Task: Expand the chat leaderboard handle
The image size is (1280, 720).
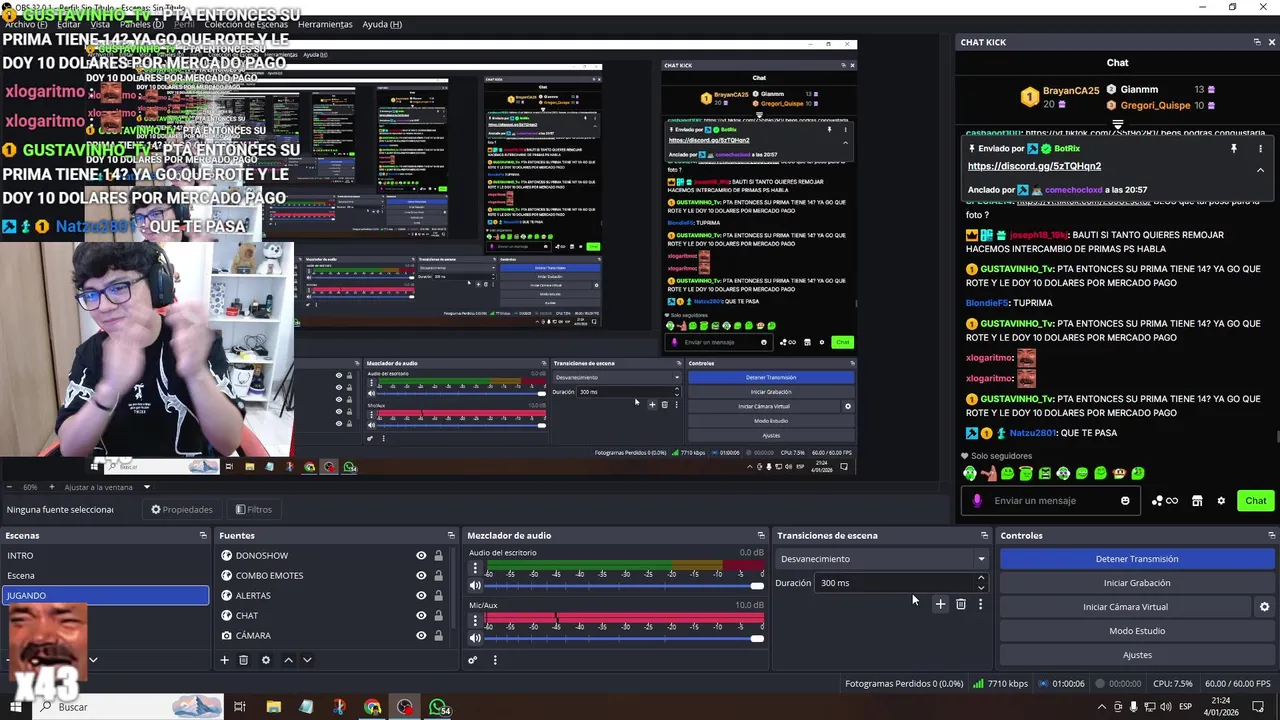Action: tap(1117, 125)
